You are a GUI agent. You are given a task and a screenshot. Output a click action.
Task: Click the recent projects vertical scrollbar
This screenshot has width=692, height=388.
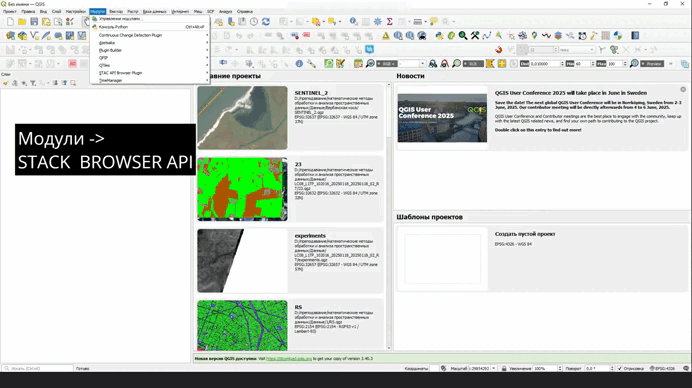389,216
